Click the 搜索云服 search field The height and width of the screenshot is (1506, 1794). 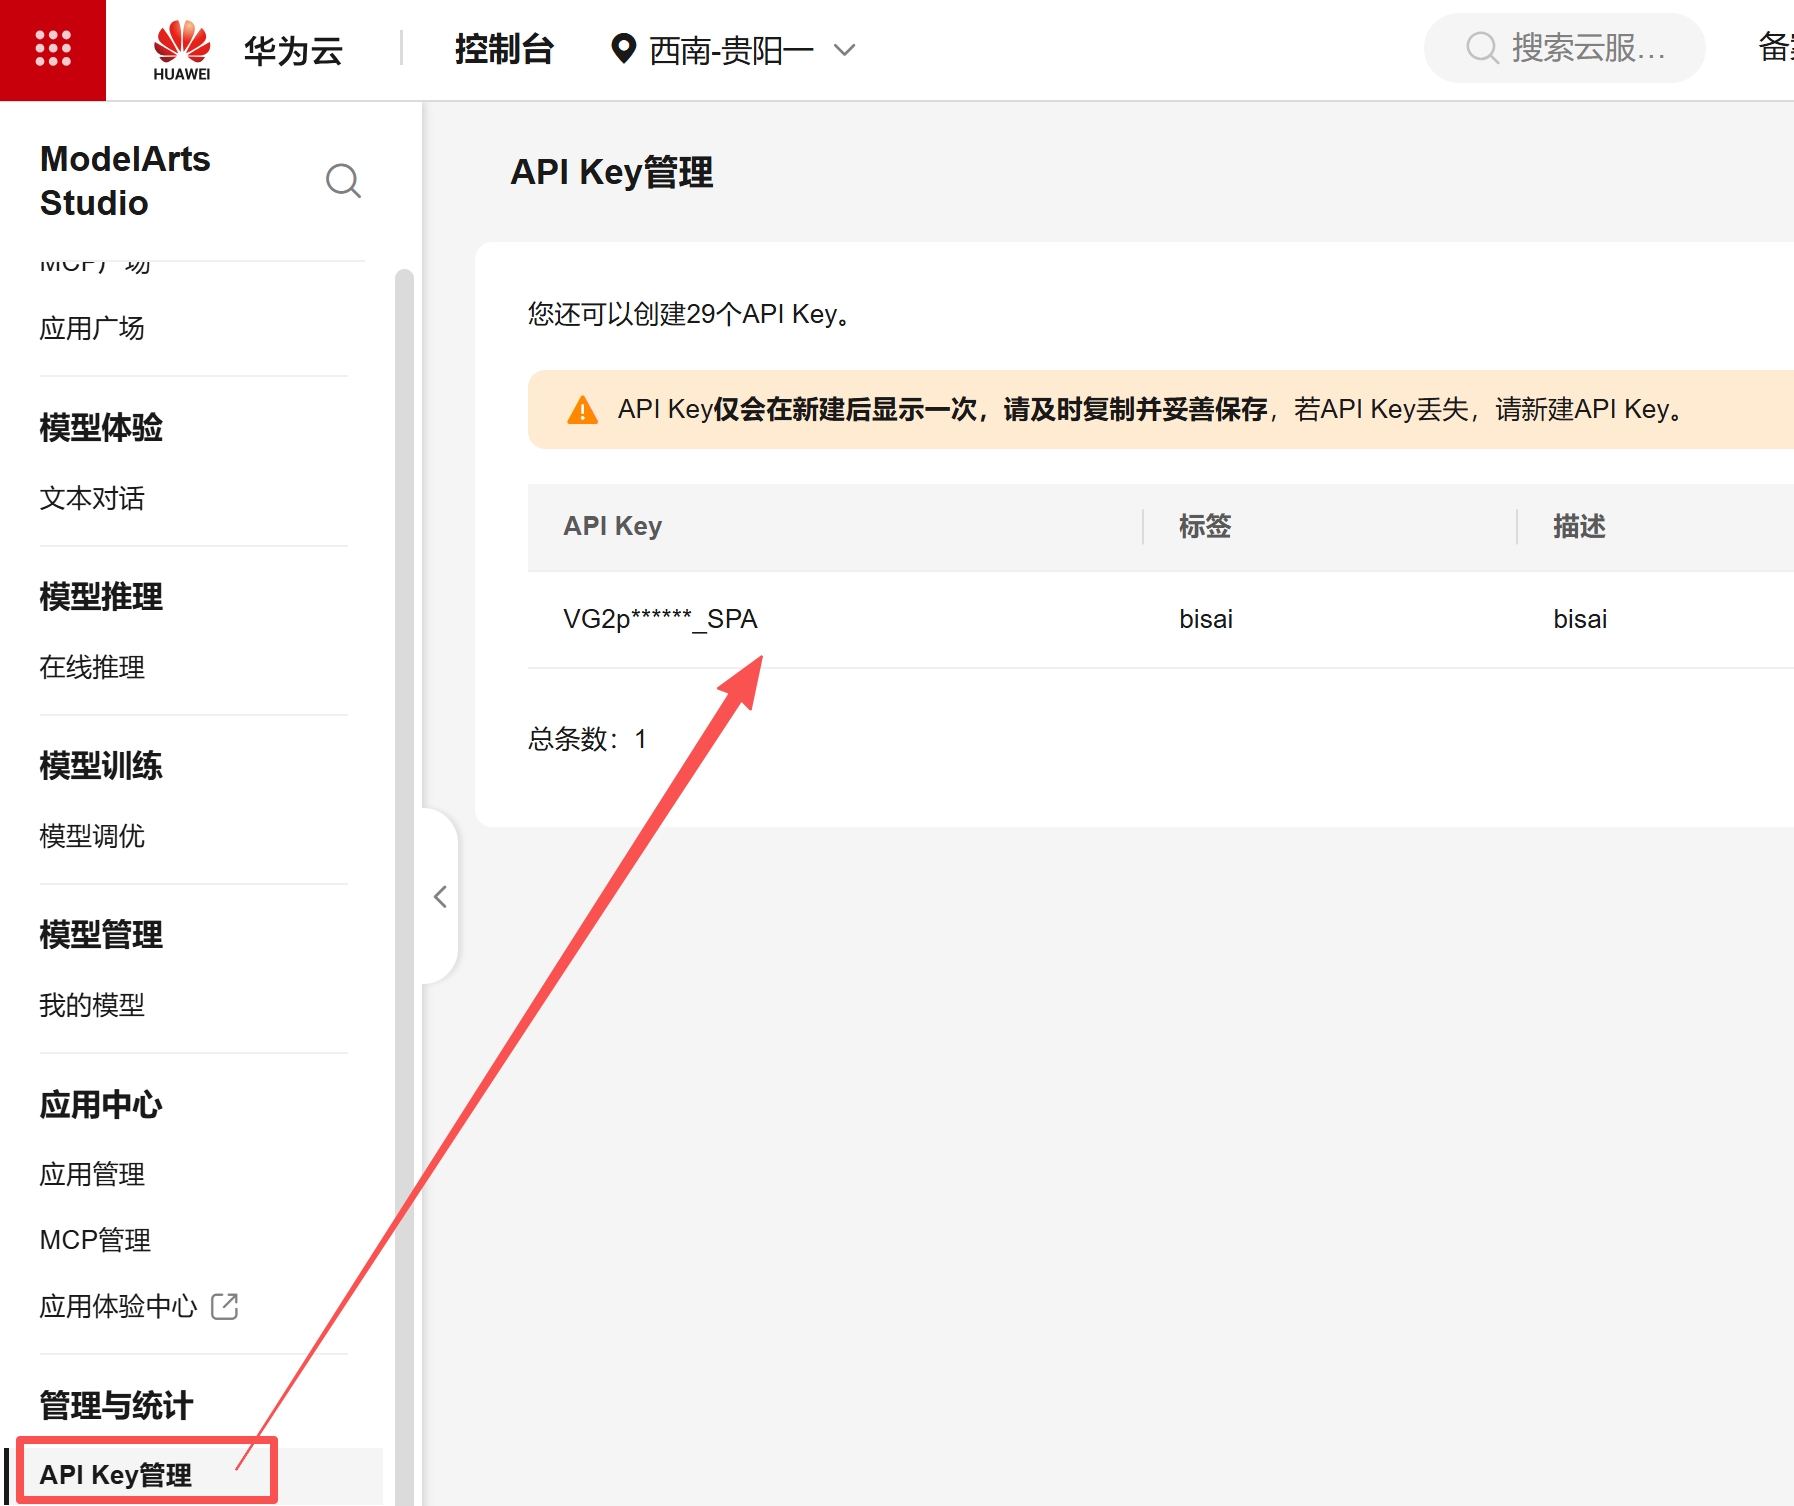click(1564, 47)
